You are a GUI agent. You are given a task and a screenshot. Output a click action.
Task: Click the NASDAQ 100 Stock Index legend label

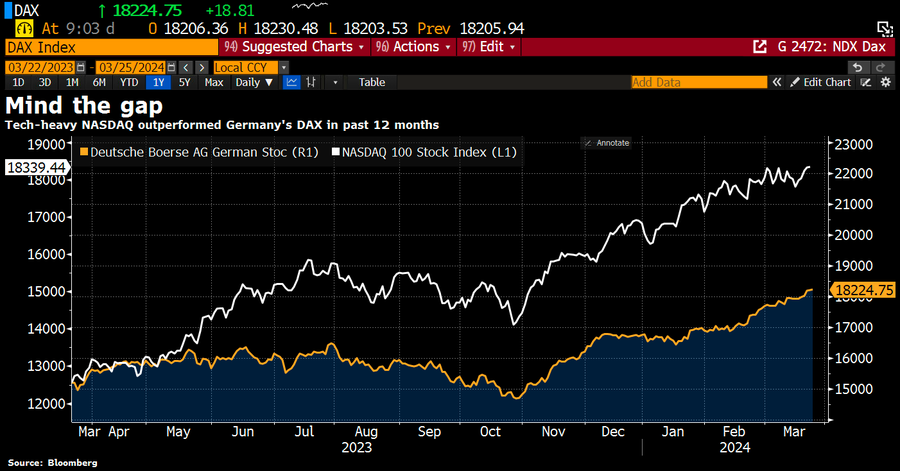(429, 153)
